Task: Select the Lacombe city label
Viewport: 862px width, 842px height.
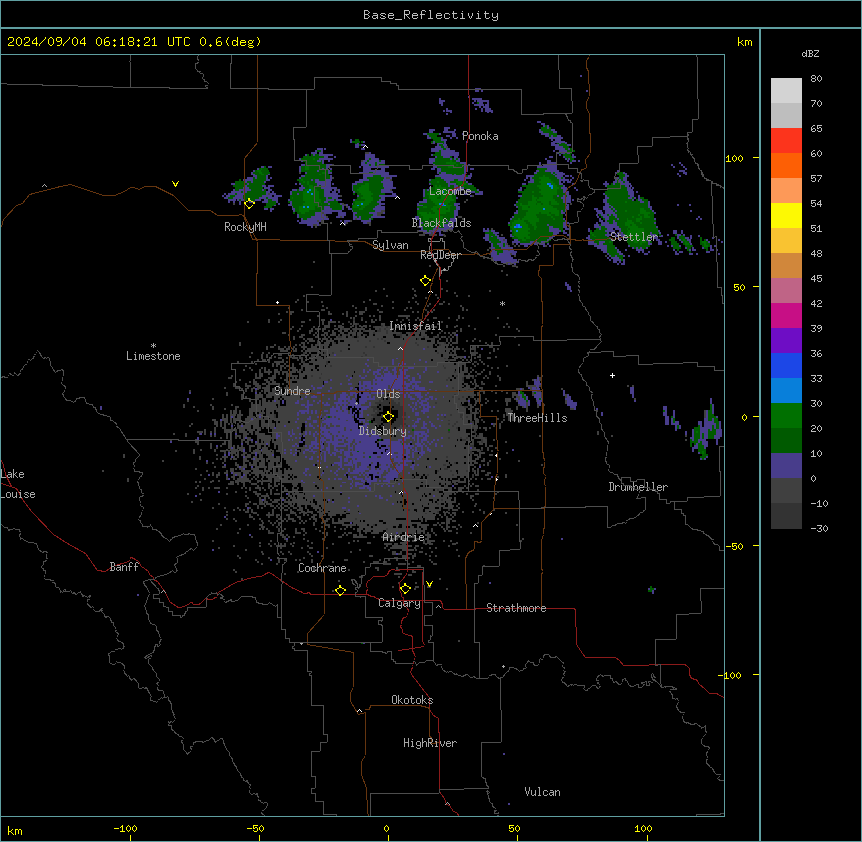Action: [450, 191]
